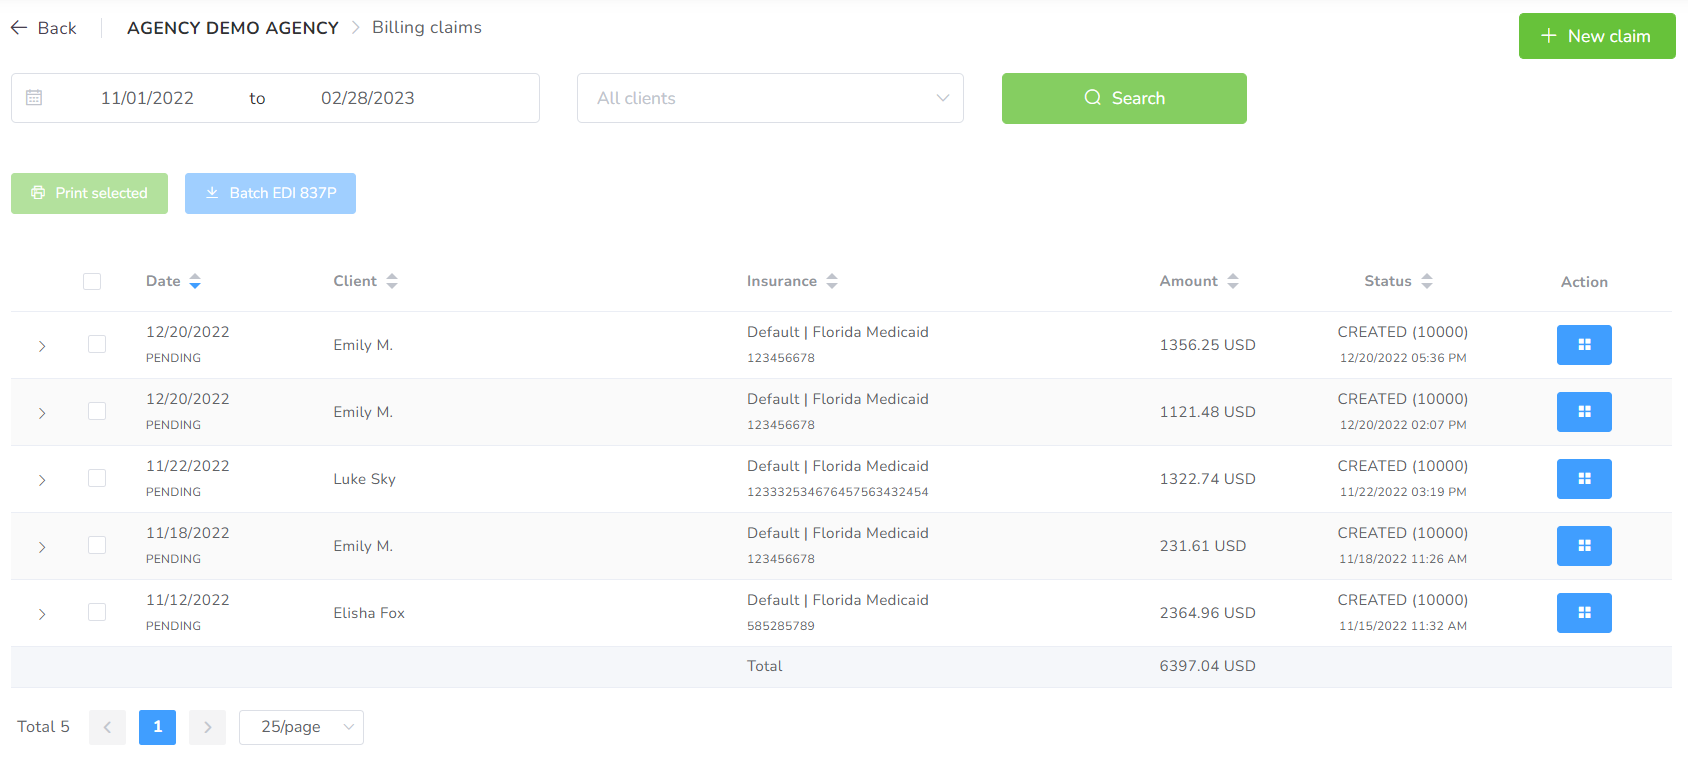Select page 1 in pagination
This screenshot has width=1688, height=757.
tap(157, 727)
